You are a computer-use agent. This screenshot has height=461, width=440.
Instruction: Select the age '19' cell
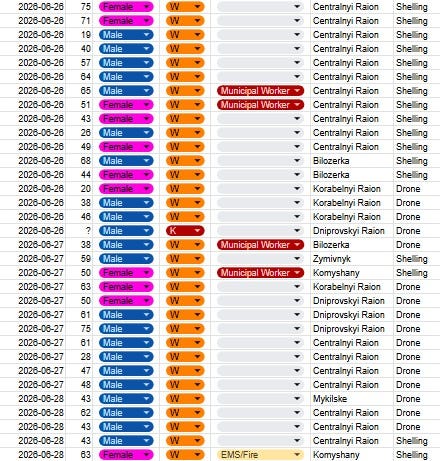(79, 35)
